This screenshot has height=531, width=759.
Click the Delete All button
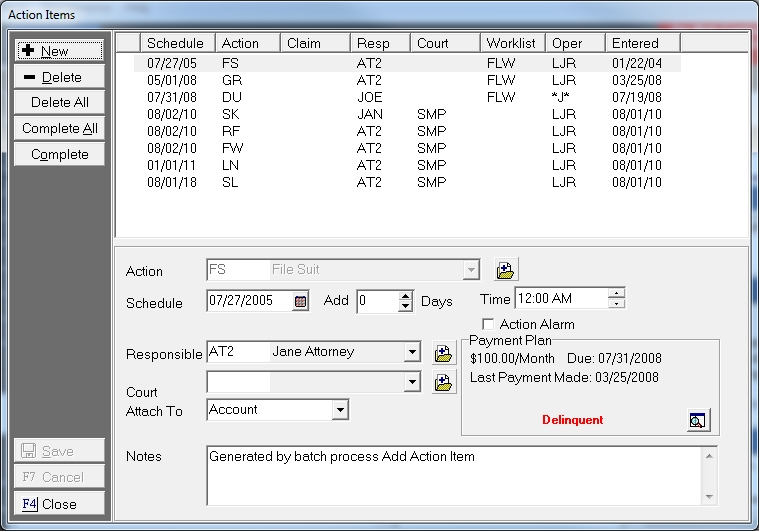coord(59,103)
